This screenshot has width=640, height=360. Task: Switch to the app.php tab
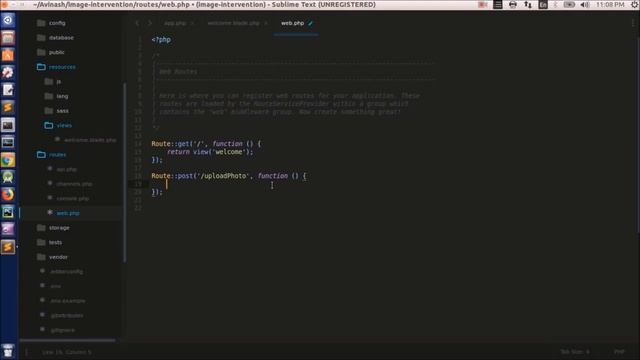coord(175,23)
